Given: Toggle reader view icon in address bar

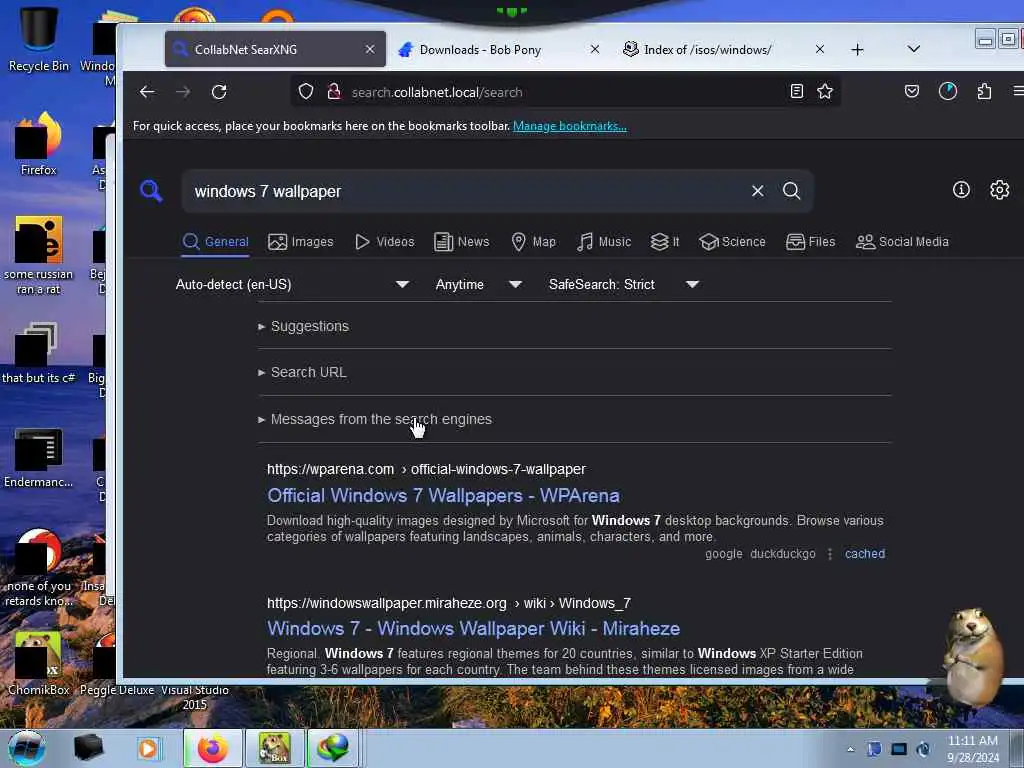Looking at the screenshot, I should click(796, 91).
